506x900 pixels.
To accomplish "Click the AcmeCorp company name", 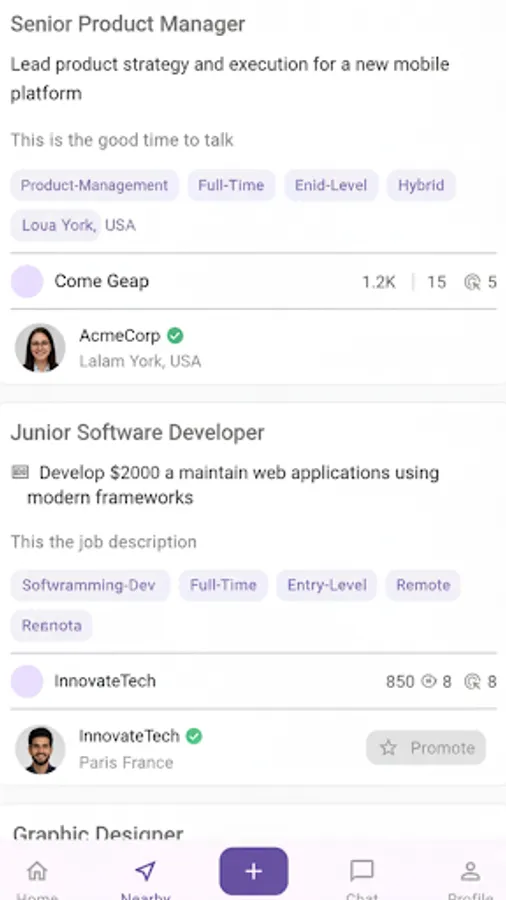I will click(x=119, y=336).
